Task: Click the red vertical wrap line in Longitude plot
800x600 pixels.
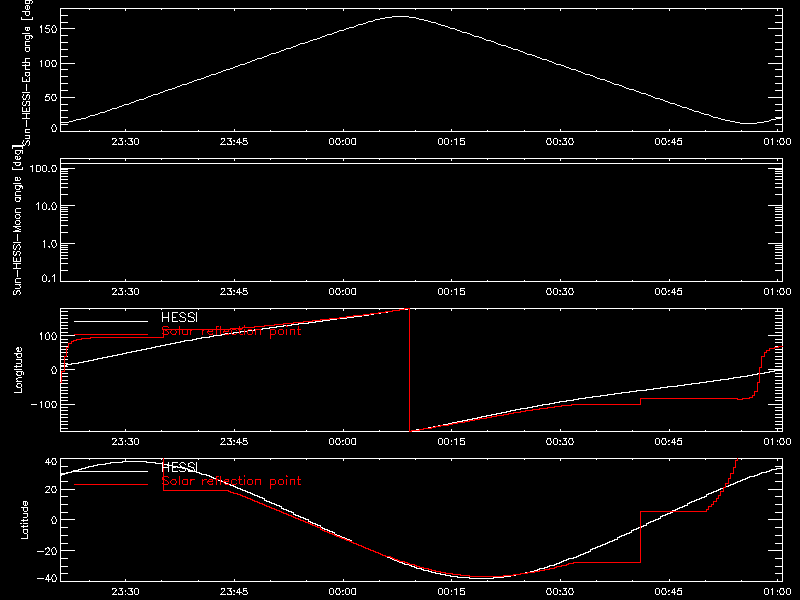Action: [409, 370]
